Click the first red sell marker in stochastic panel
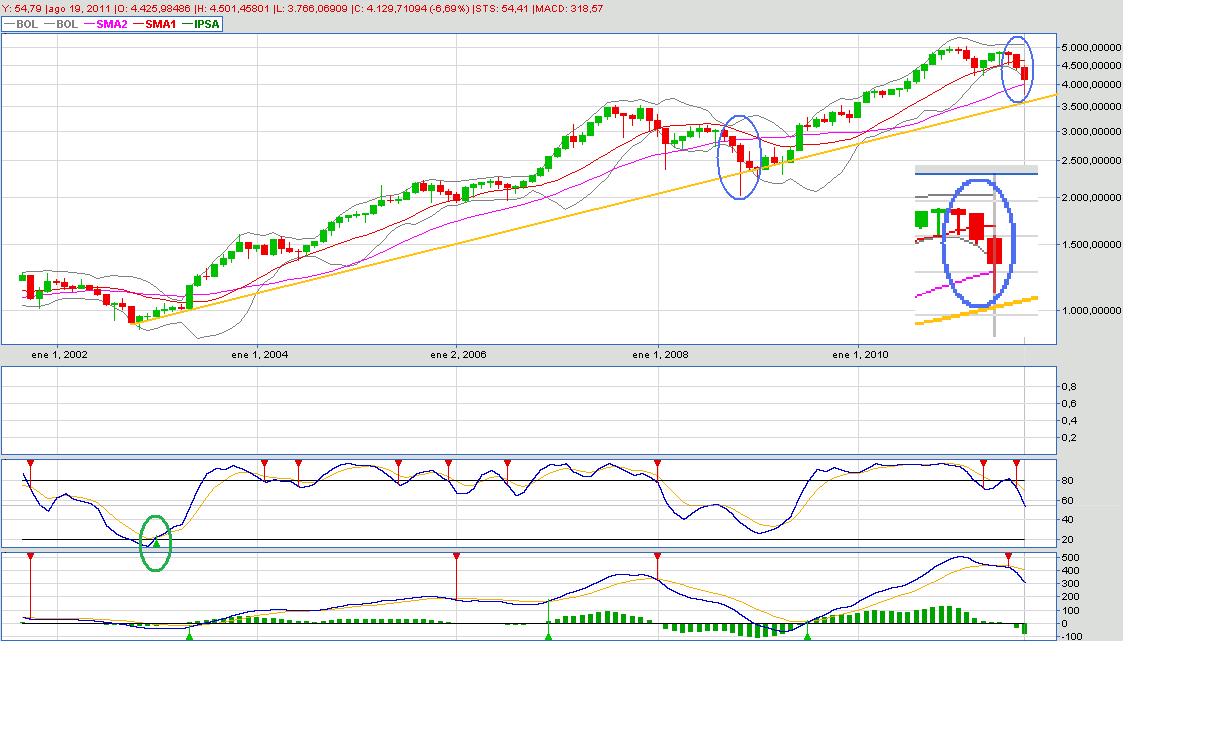 coord(30,463)
